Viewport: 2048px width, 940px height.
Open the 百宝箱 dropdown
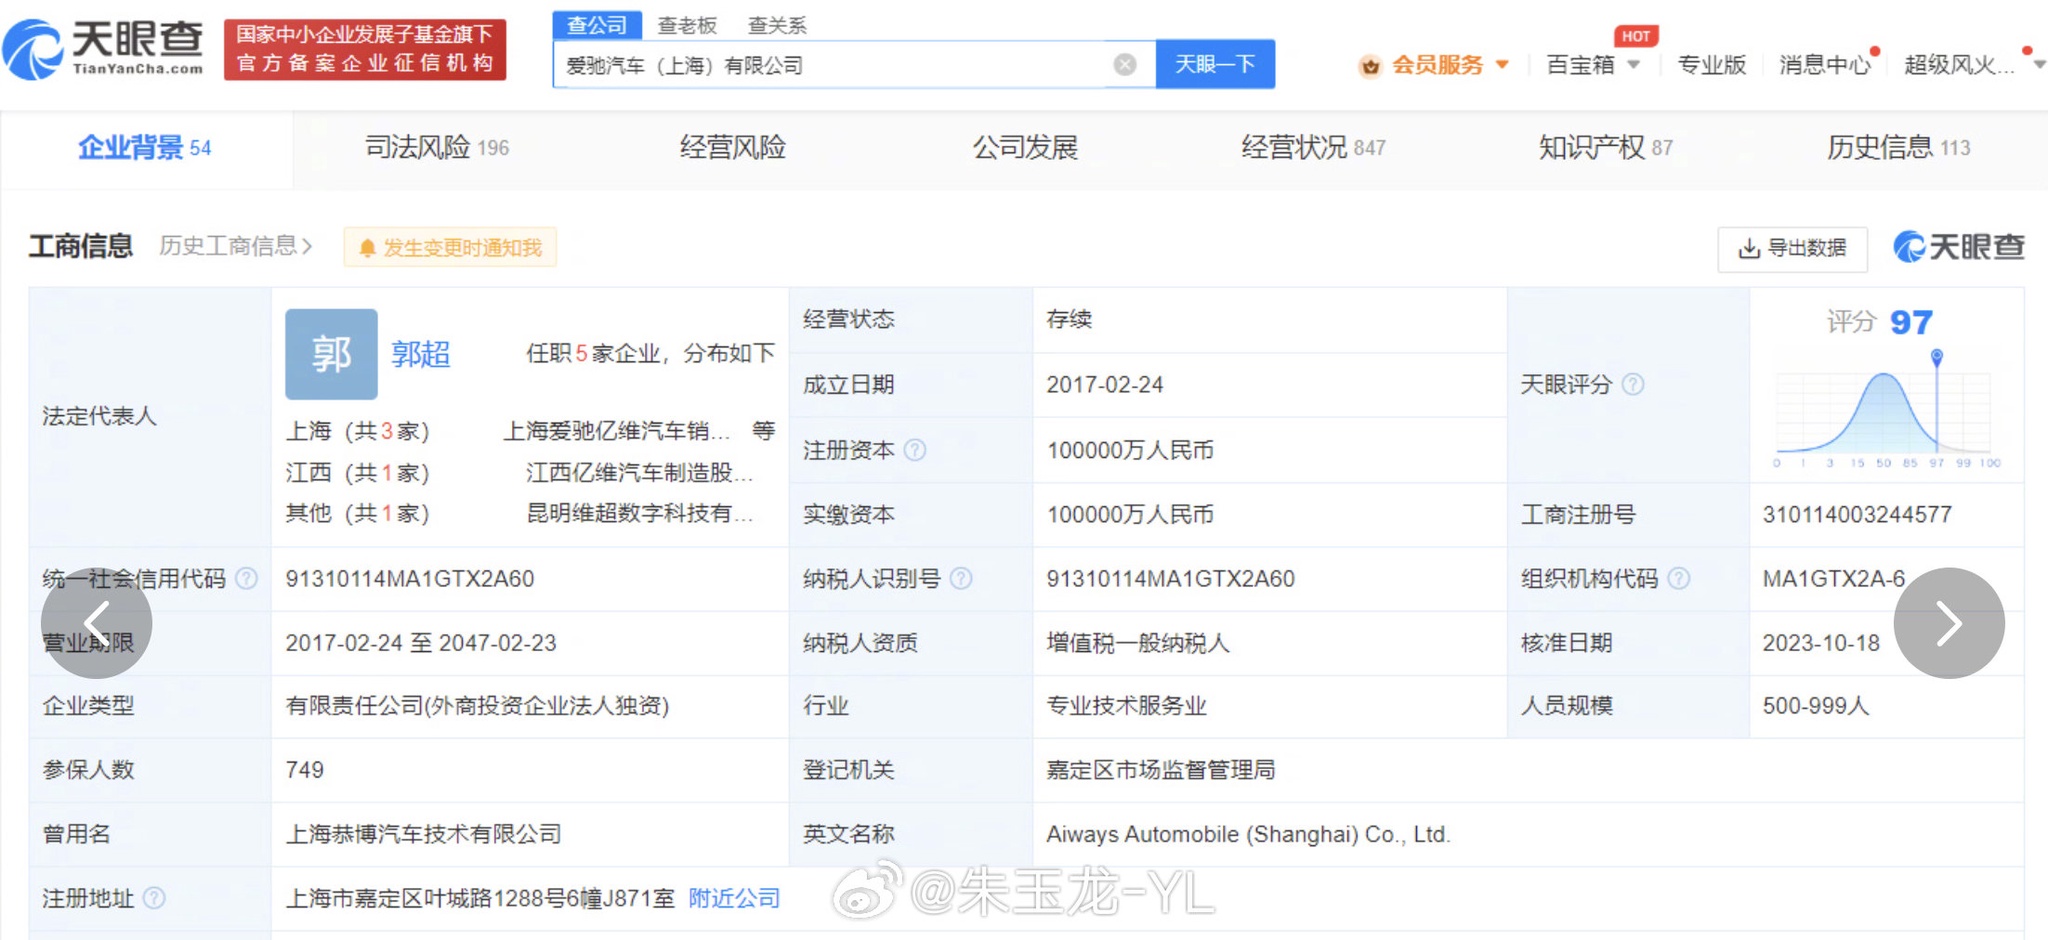(x=1592, y=65)
